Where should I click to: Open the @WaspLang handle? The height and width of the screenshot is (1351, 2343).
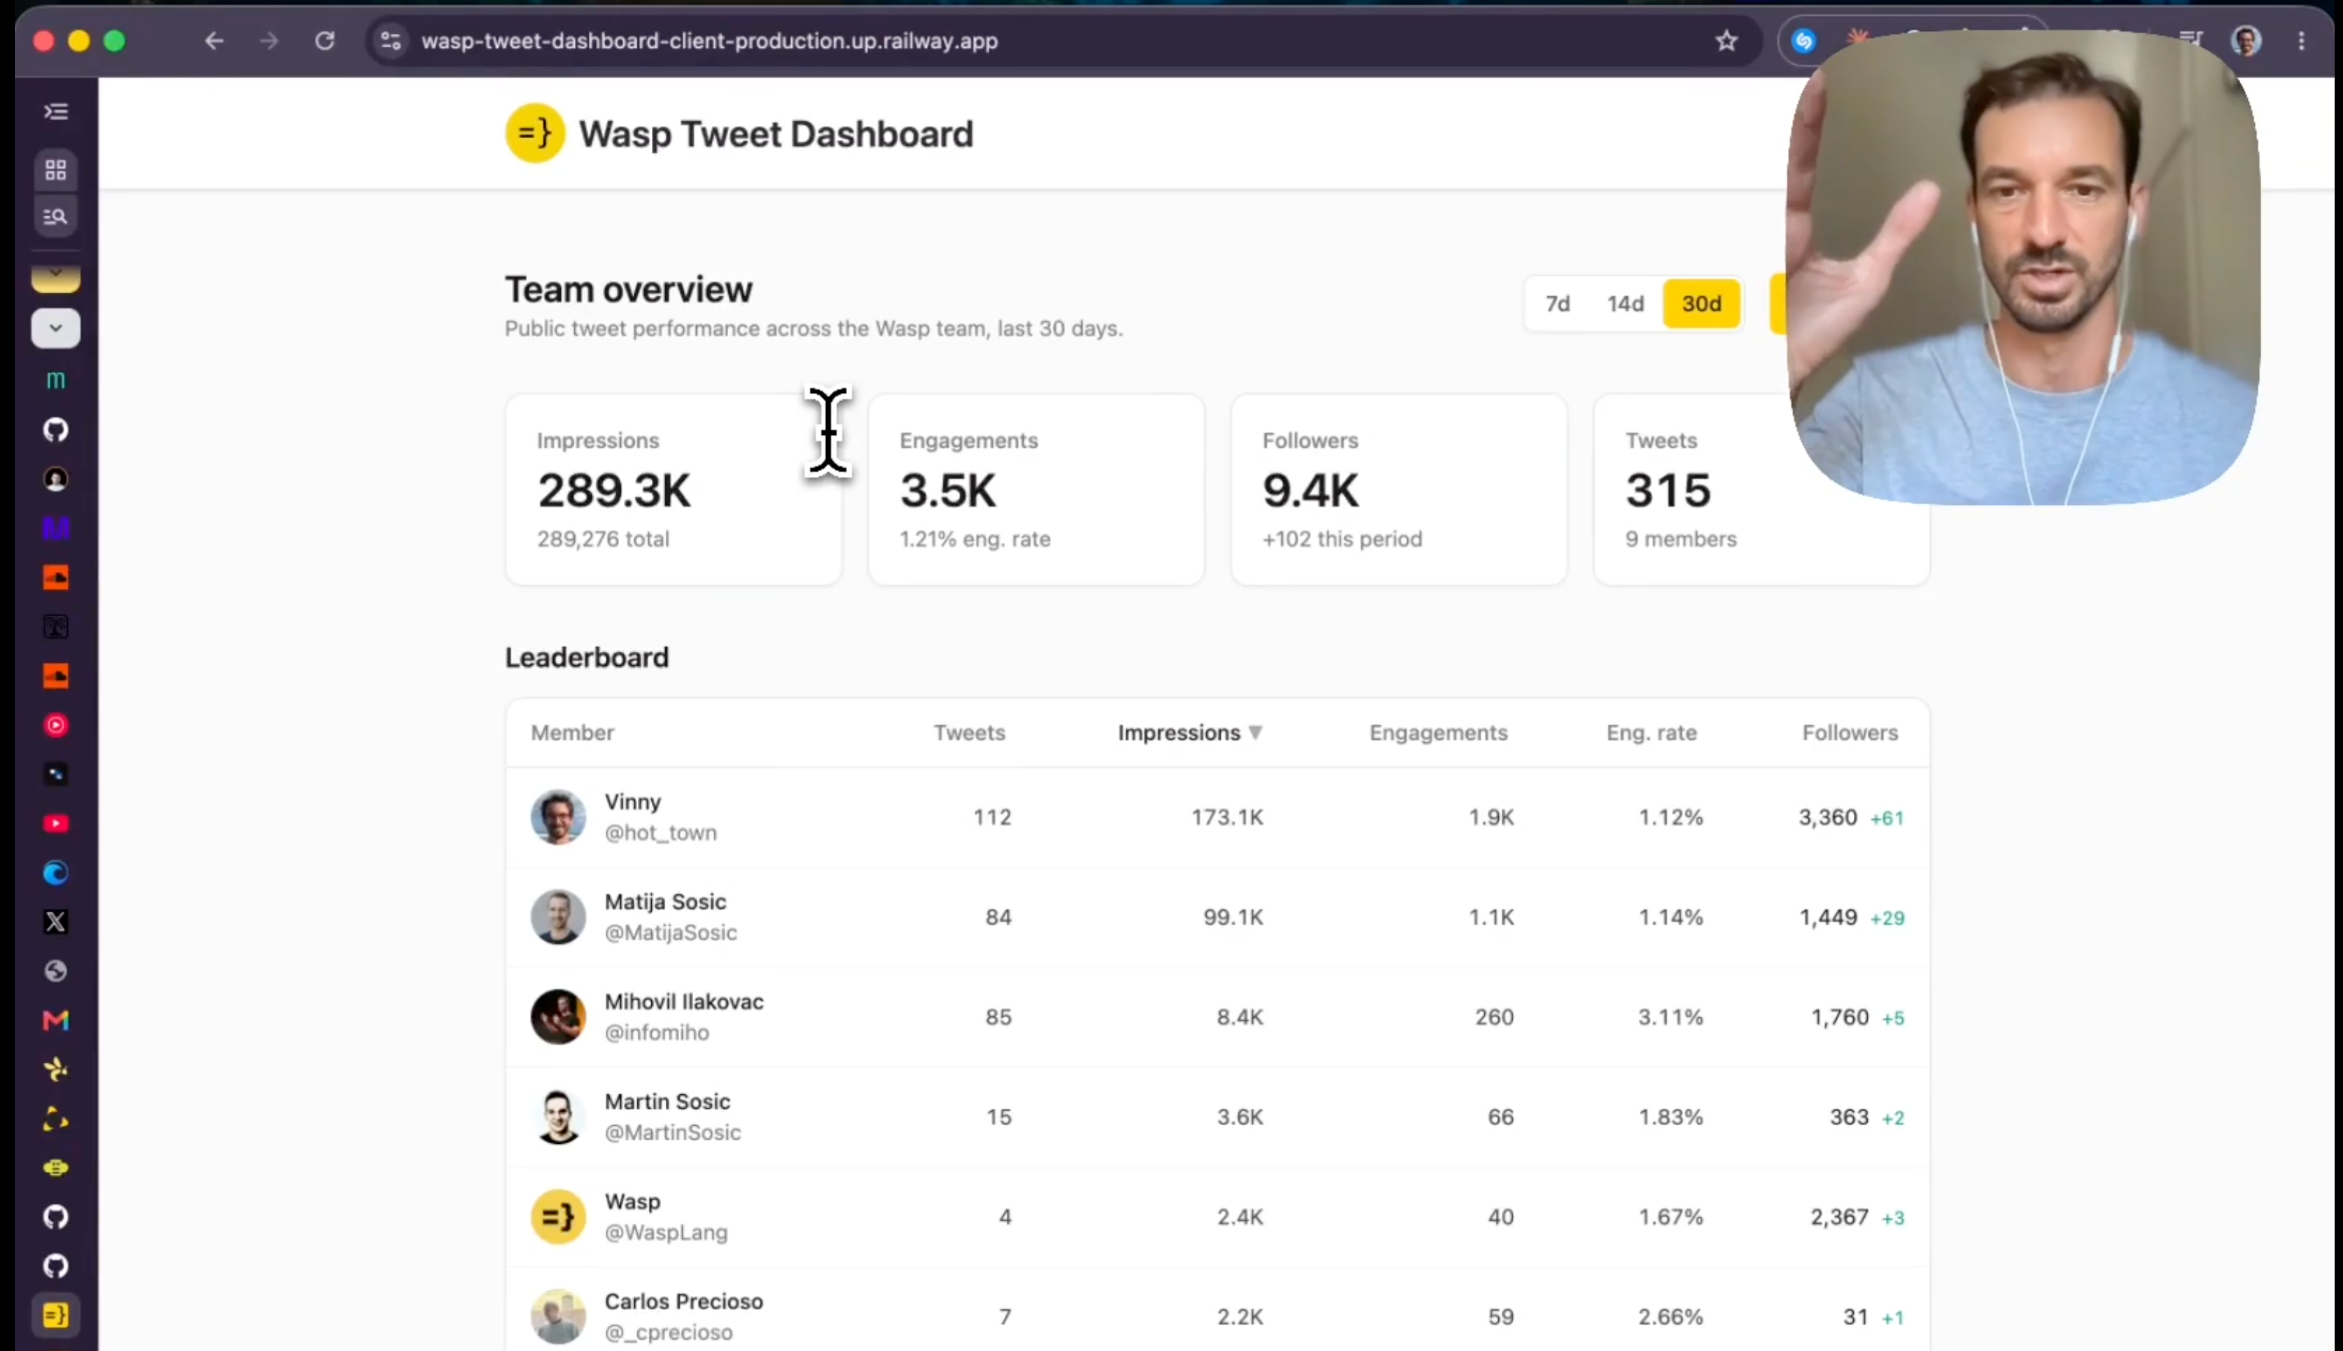pos(666,1233)
